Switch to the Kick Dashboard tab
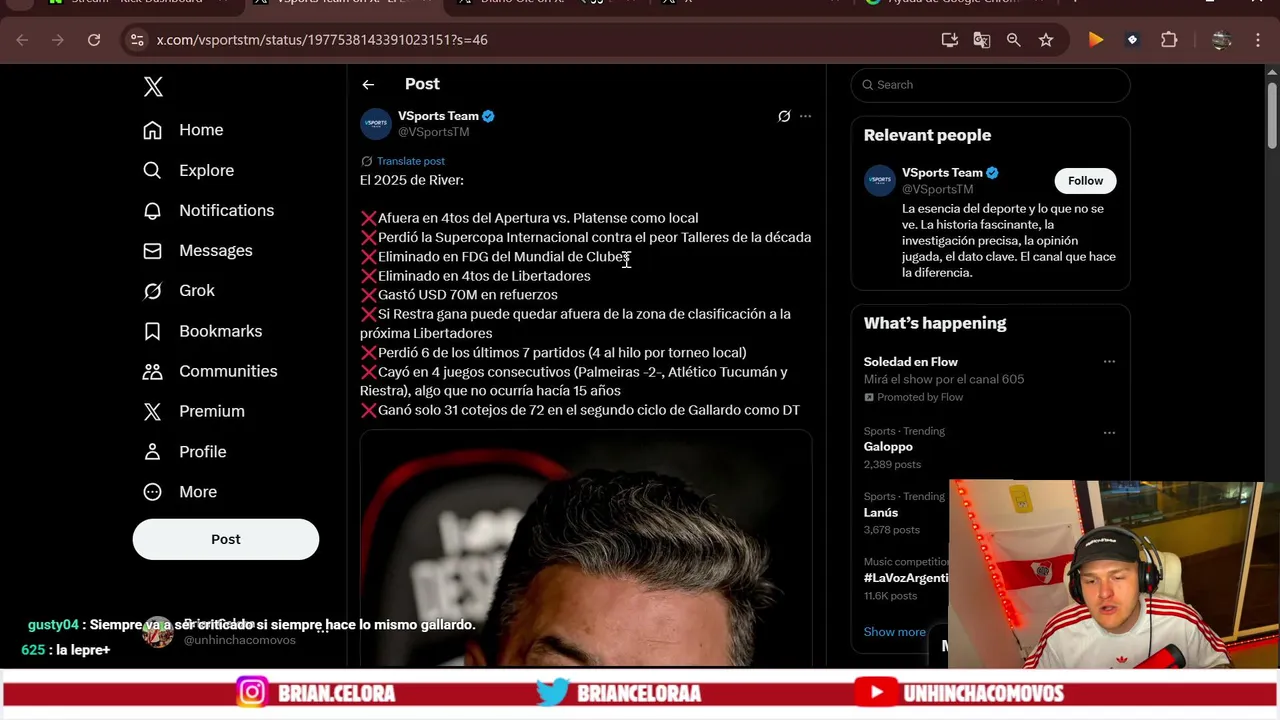This screenshot has height=720, width=1280. tap(138, 3)
